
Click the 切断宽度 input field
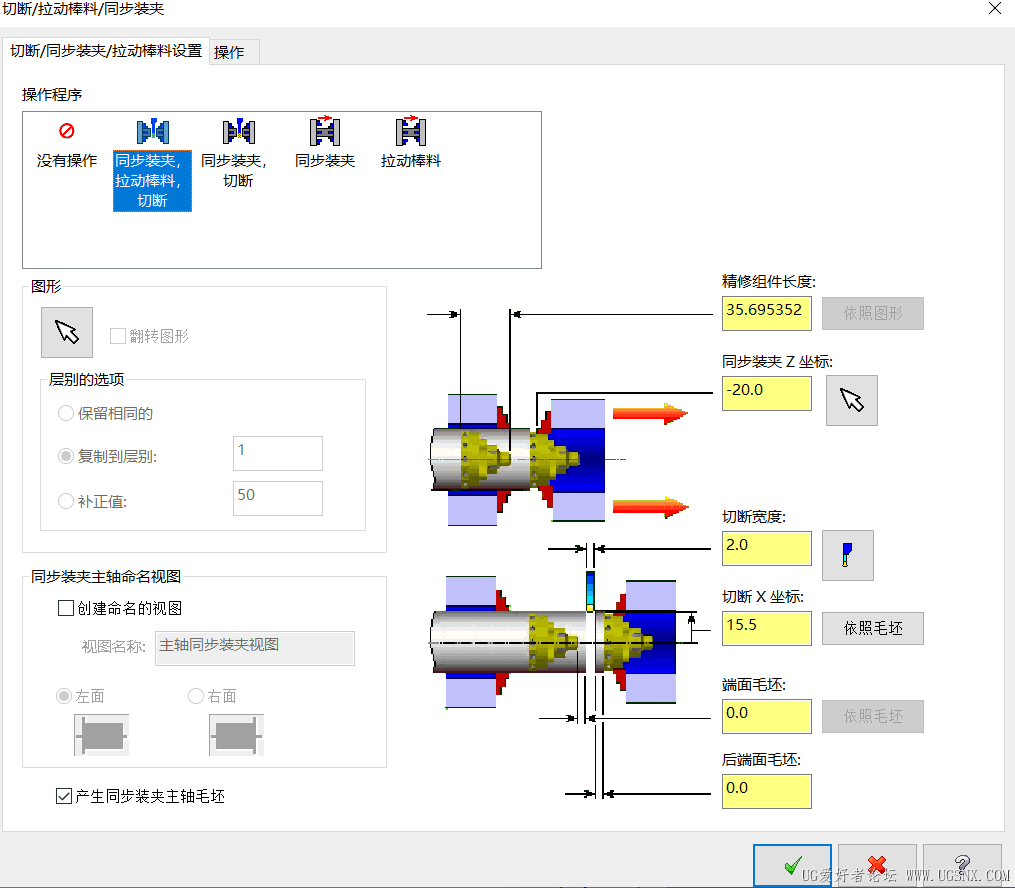[766, 548]
